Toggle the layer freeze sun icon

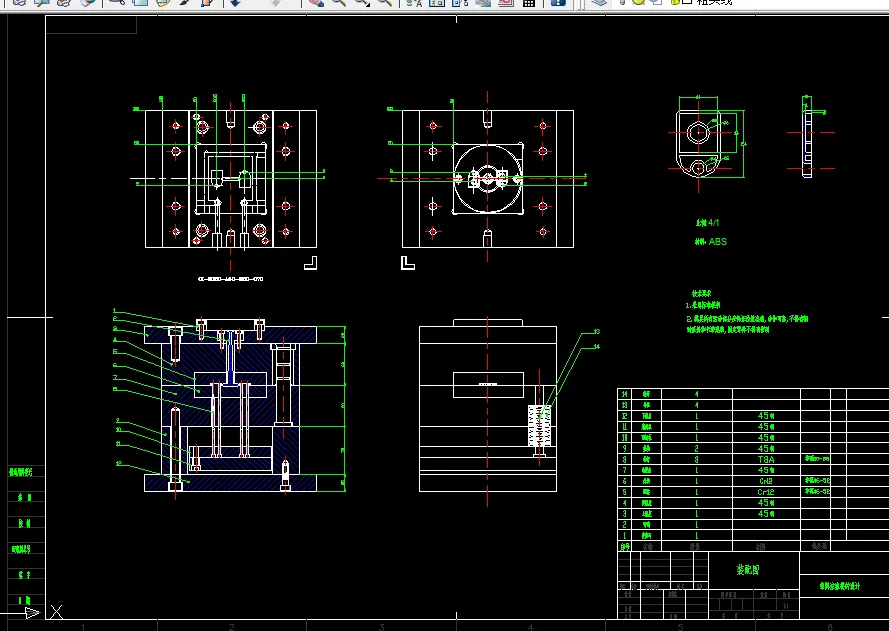[638, 2]
